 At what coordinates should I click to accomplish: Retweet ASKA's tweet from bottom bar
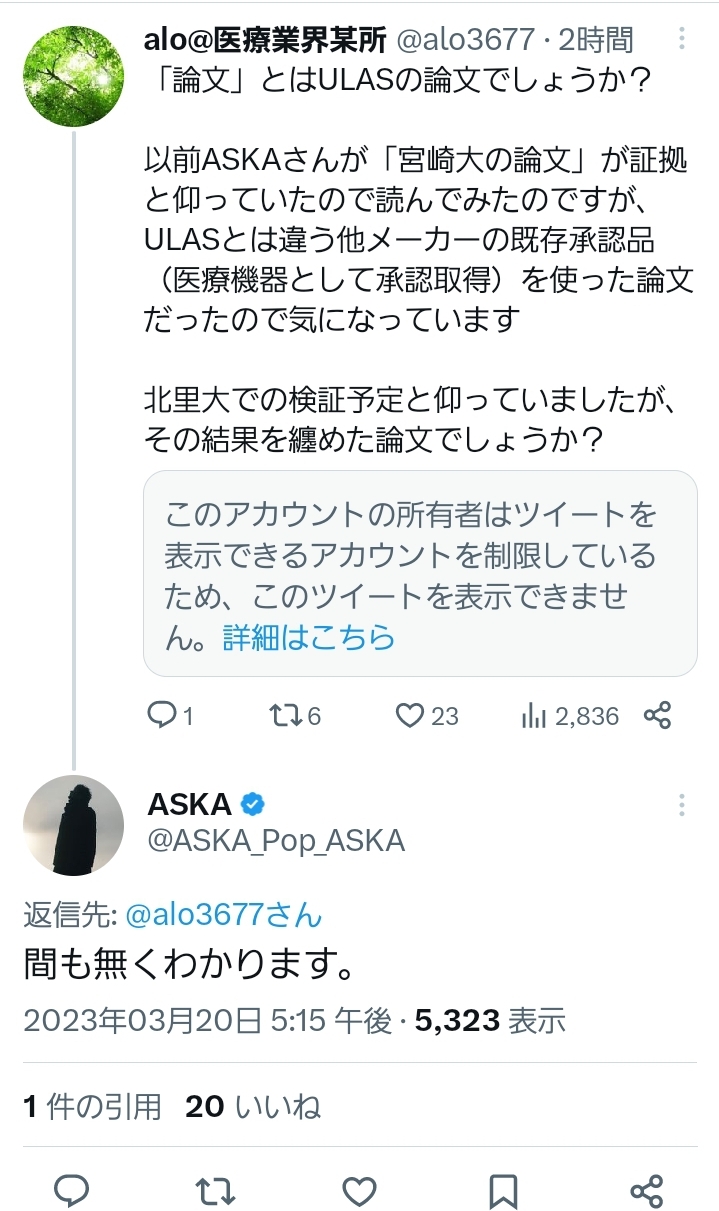pos(215,1190)
